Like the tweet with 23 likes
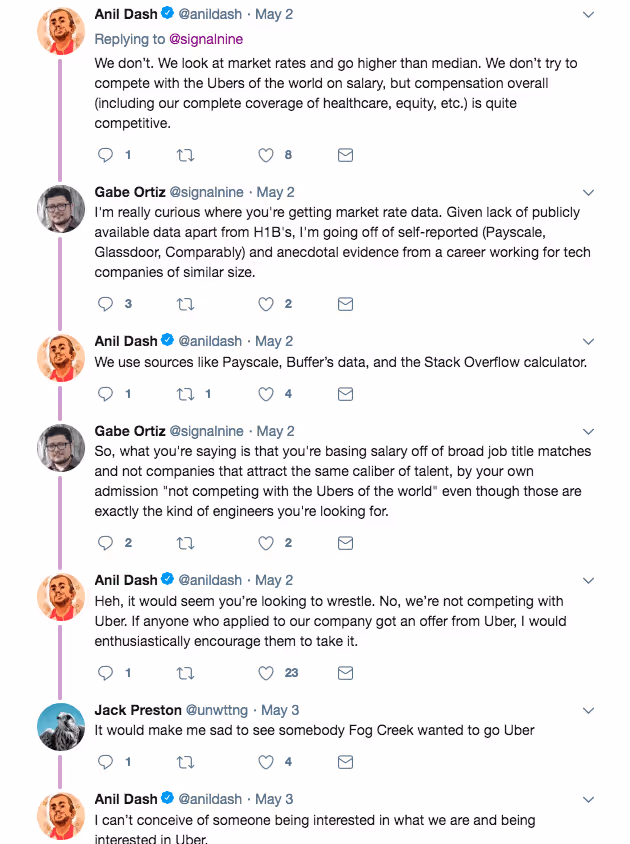This screenshot has width=630, height=844. click(264, 673)
